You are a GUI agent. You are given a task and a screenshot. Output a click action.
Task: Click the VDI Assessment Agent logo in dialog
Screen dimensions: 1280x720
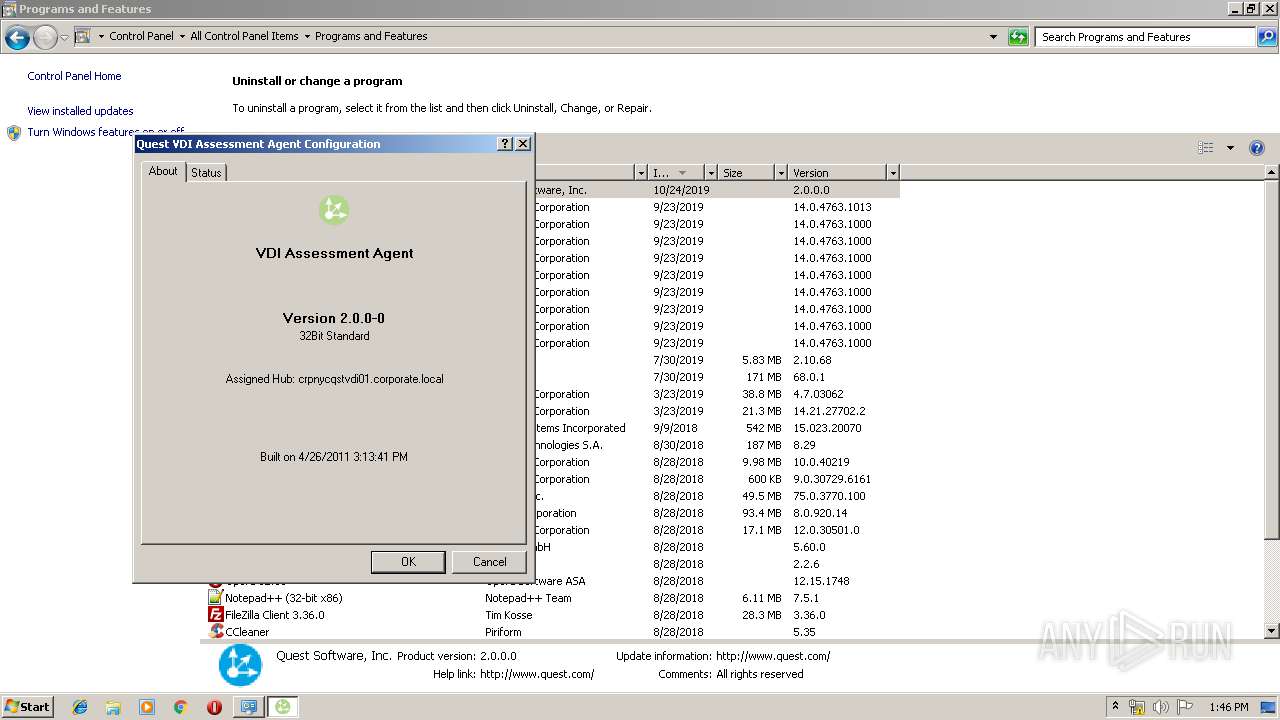334,210
